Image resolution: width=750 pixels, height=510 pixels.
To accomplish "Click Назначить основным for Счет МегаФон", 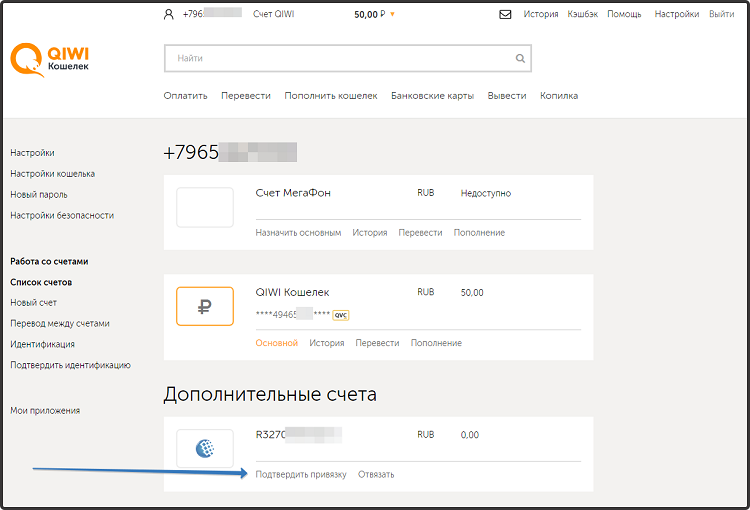I will [298, 233].
